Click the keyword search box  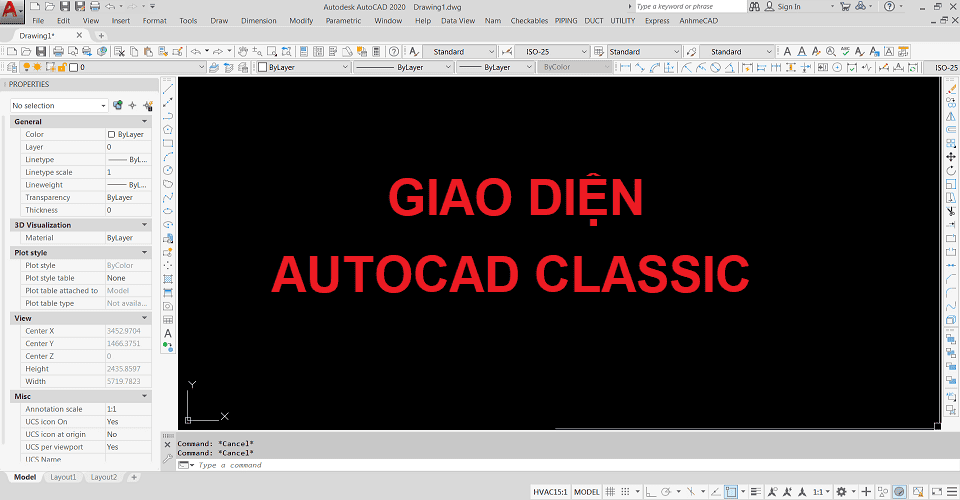pyautogui.click(x=690, y=7)
